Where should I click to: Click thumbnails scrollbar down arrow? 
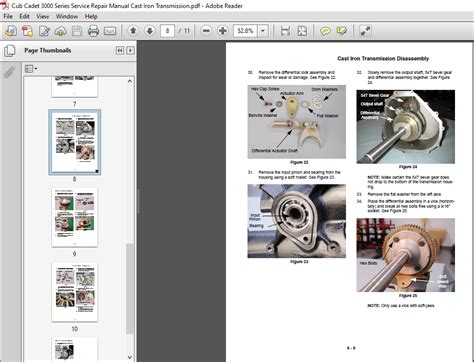130,357
